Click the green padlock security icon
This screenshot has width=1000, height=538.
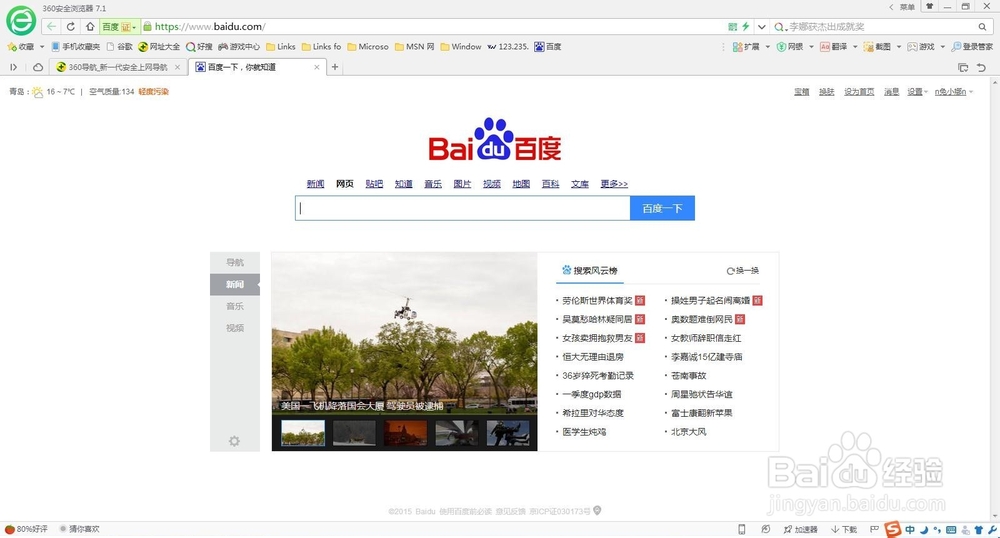point(147,27)
